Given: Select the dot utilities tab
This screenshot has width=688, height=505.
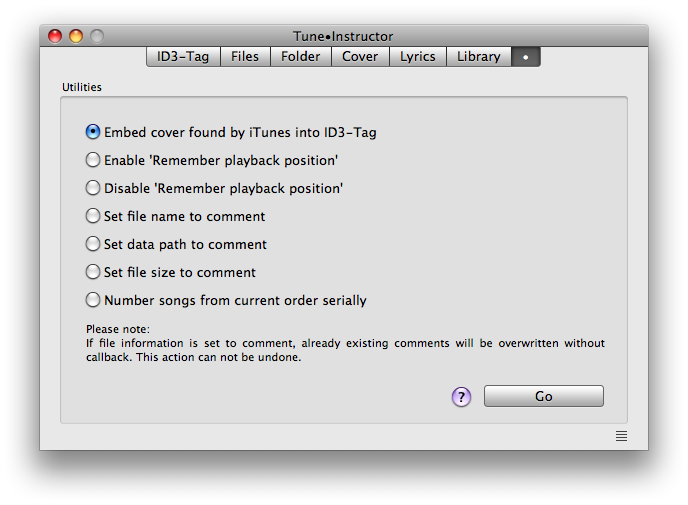Looking at the screenshot, I should (526, 57).
